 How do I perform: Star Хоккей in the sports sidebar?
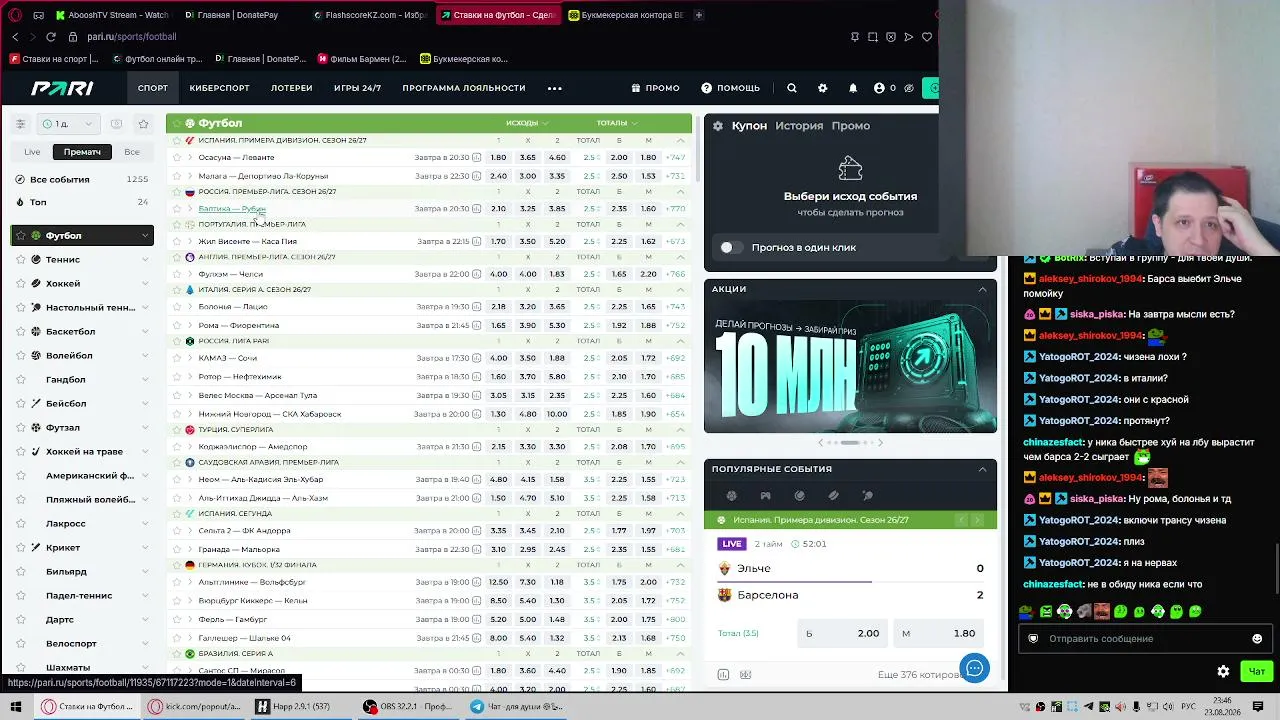coord(20,284)
